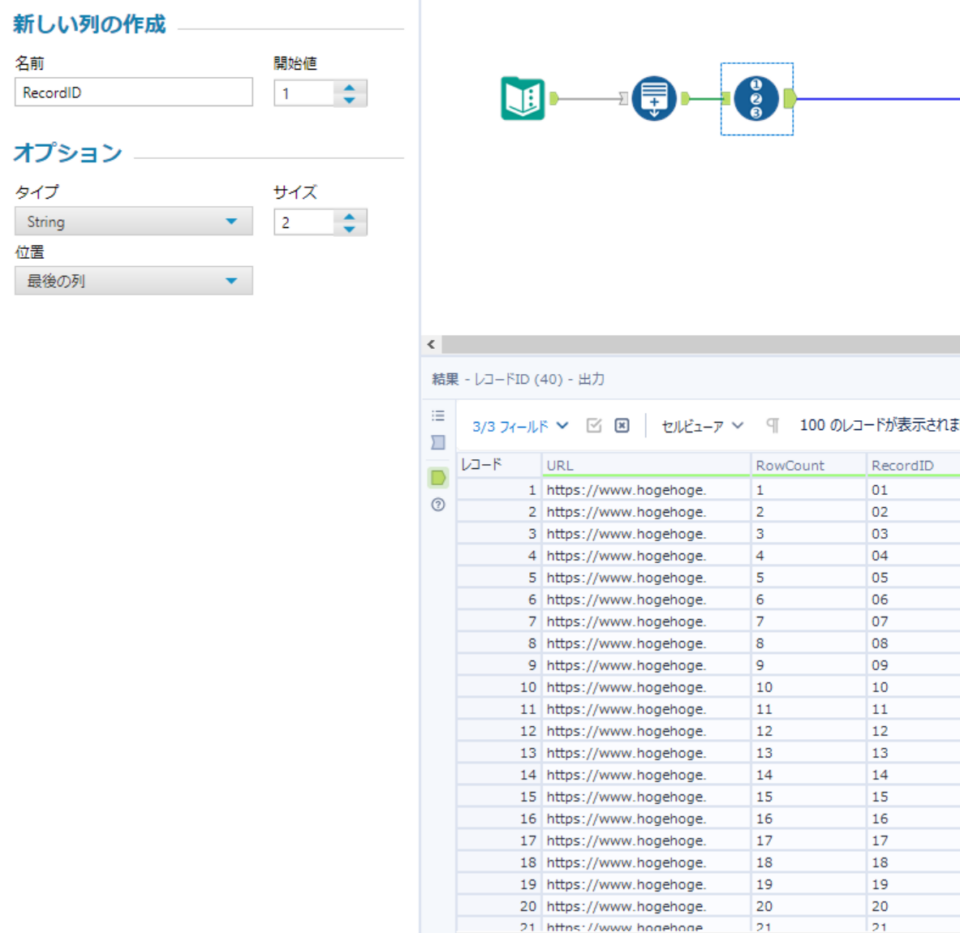Decrease the サイズ stepper value
The height and width of the screenshot is (933, 960).
pyautogui.click(x=349, y=228)
